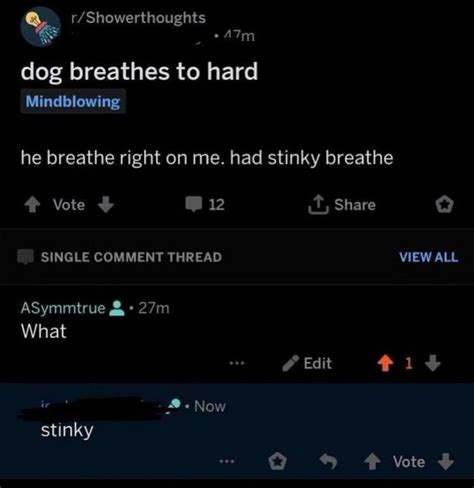Select the Mindblowing flair tag
The width and height of the screenshot is (474, 488).
[x=73, y=101]
